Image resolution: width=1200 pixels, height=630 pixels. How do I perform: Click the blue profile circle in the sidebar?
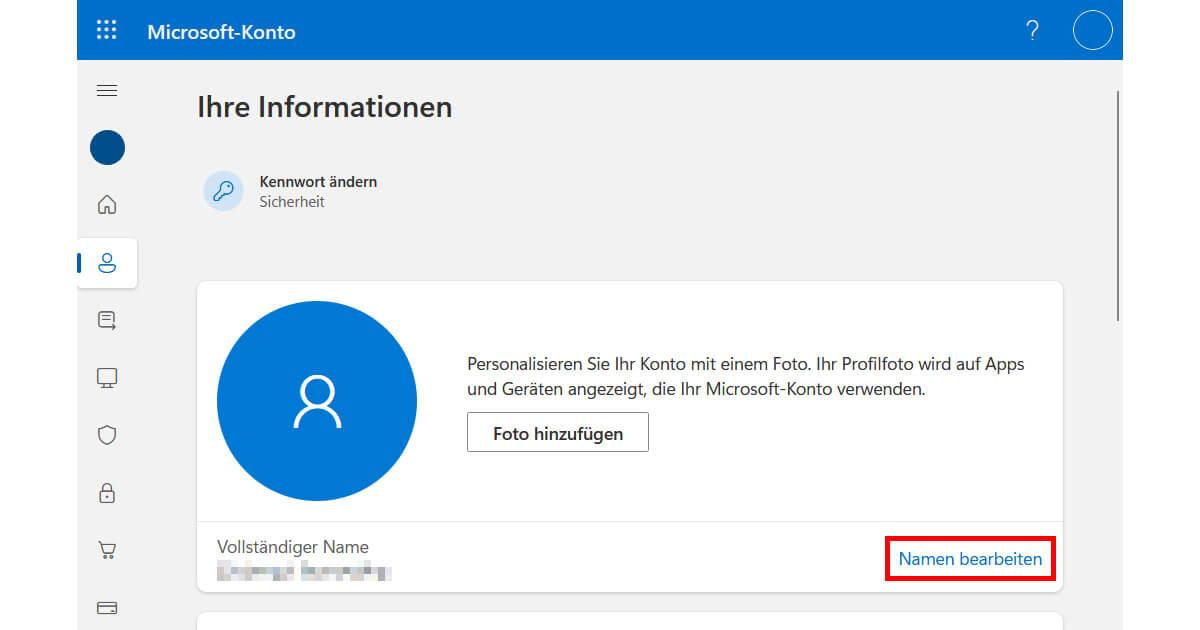[106, 147]
